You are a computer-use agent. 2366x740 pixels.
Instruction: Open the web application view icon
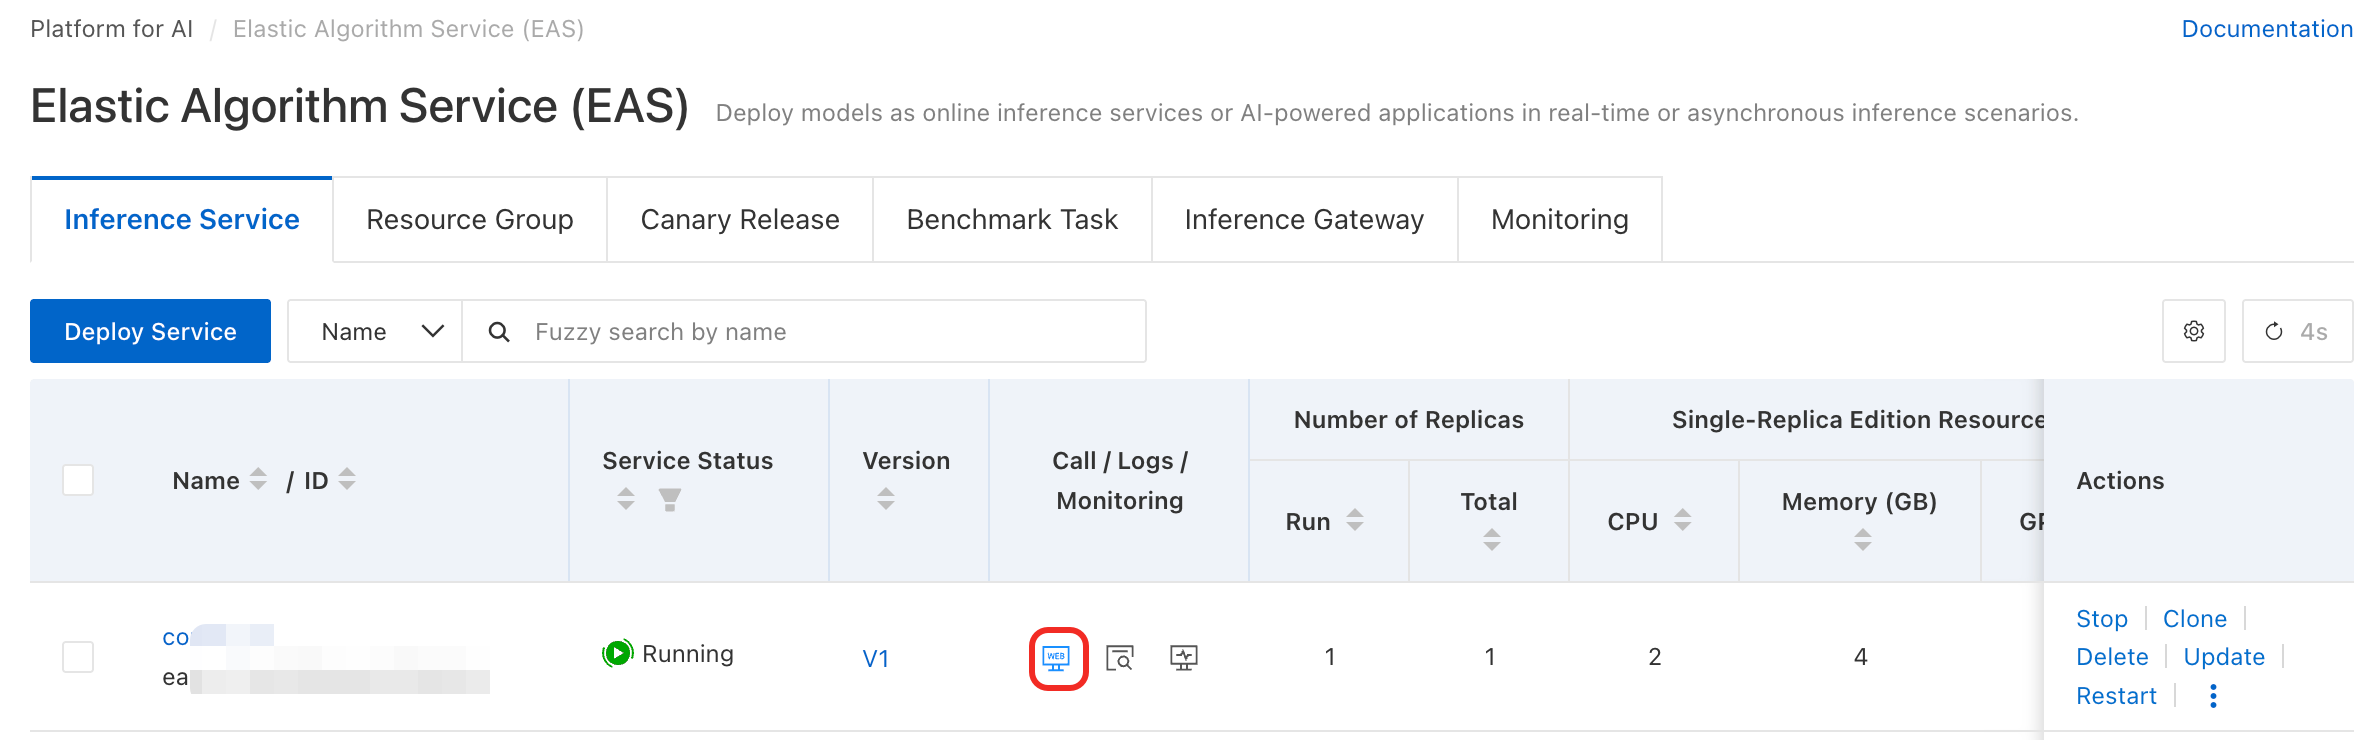pos(1057,658)
